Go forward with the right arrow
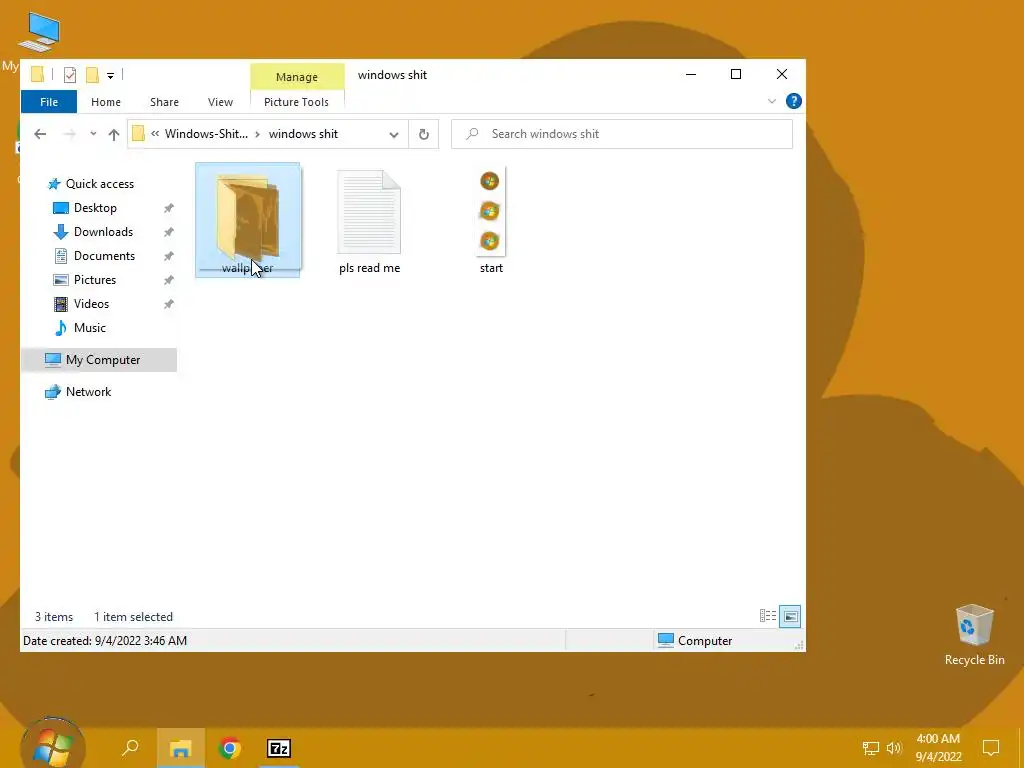This screenshot has height=768, width=1024. 69,134
